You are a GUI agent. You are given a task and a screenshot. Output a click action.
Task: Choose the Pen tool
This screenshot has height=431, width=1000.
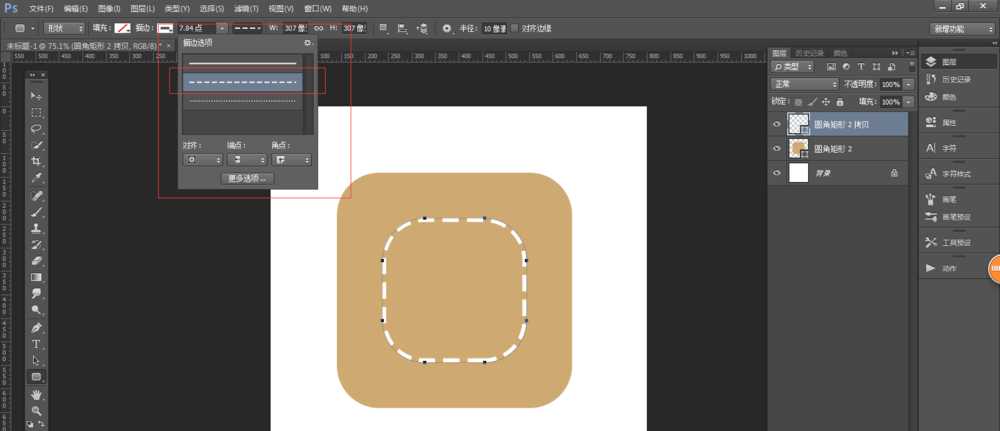[x=37, y=327]
